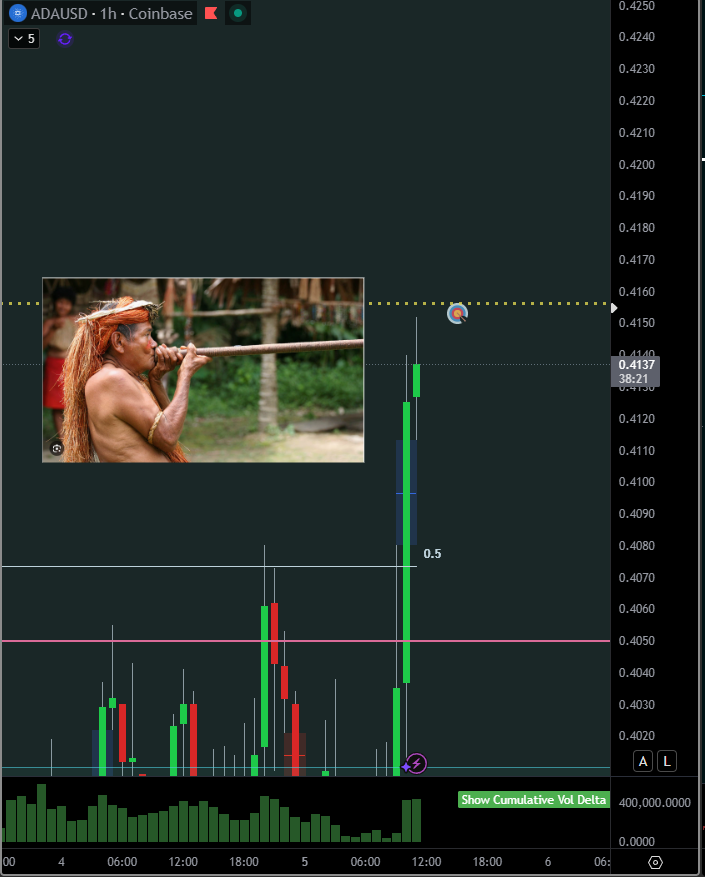The height and width of the screenshot is (877, 705).
Task: Click the 0.5 fib level label
Action: point(432,554)
